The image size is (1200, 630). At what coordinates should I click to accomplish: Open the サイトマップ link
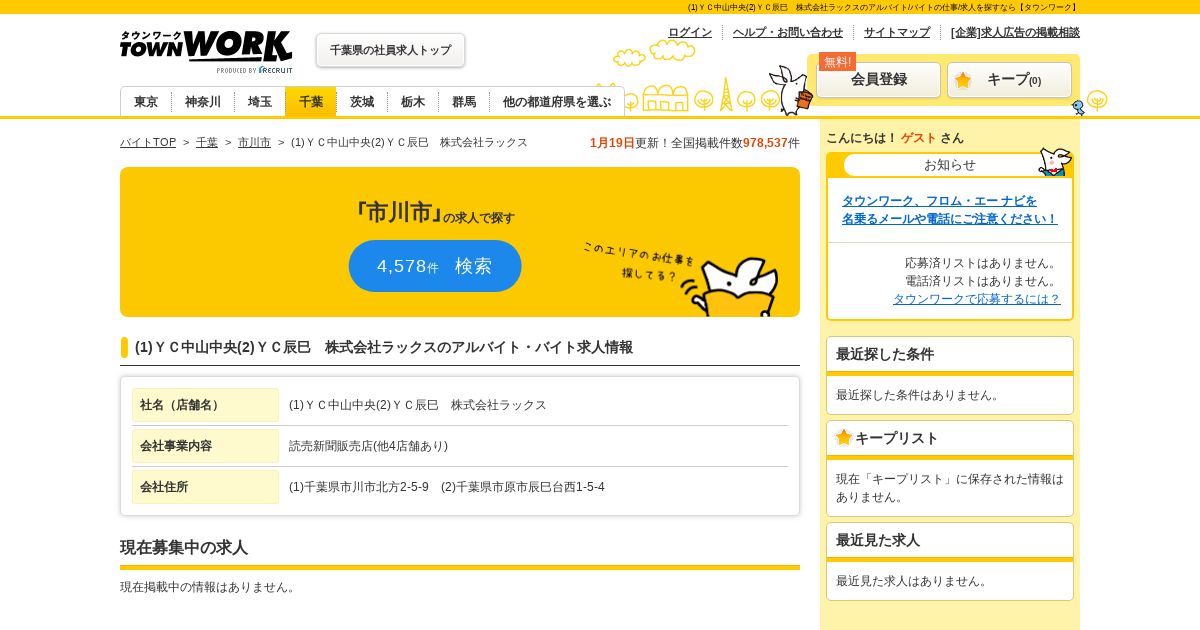(x=897, y=32)
